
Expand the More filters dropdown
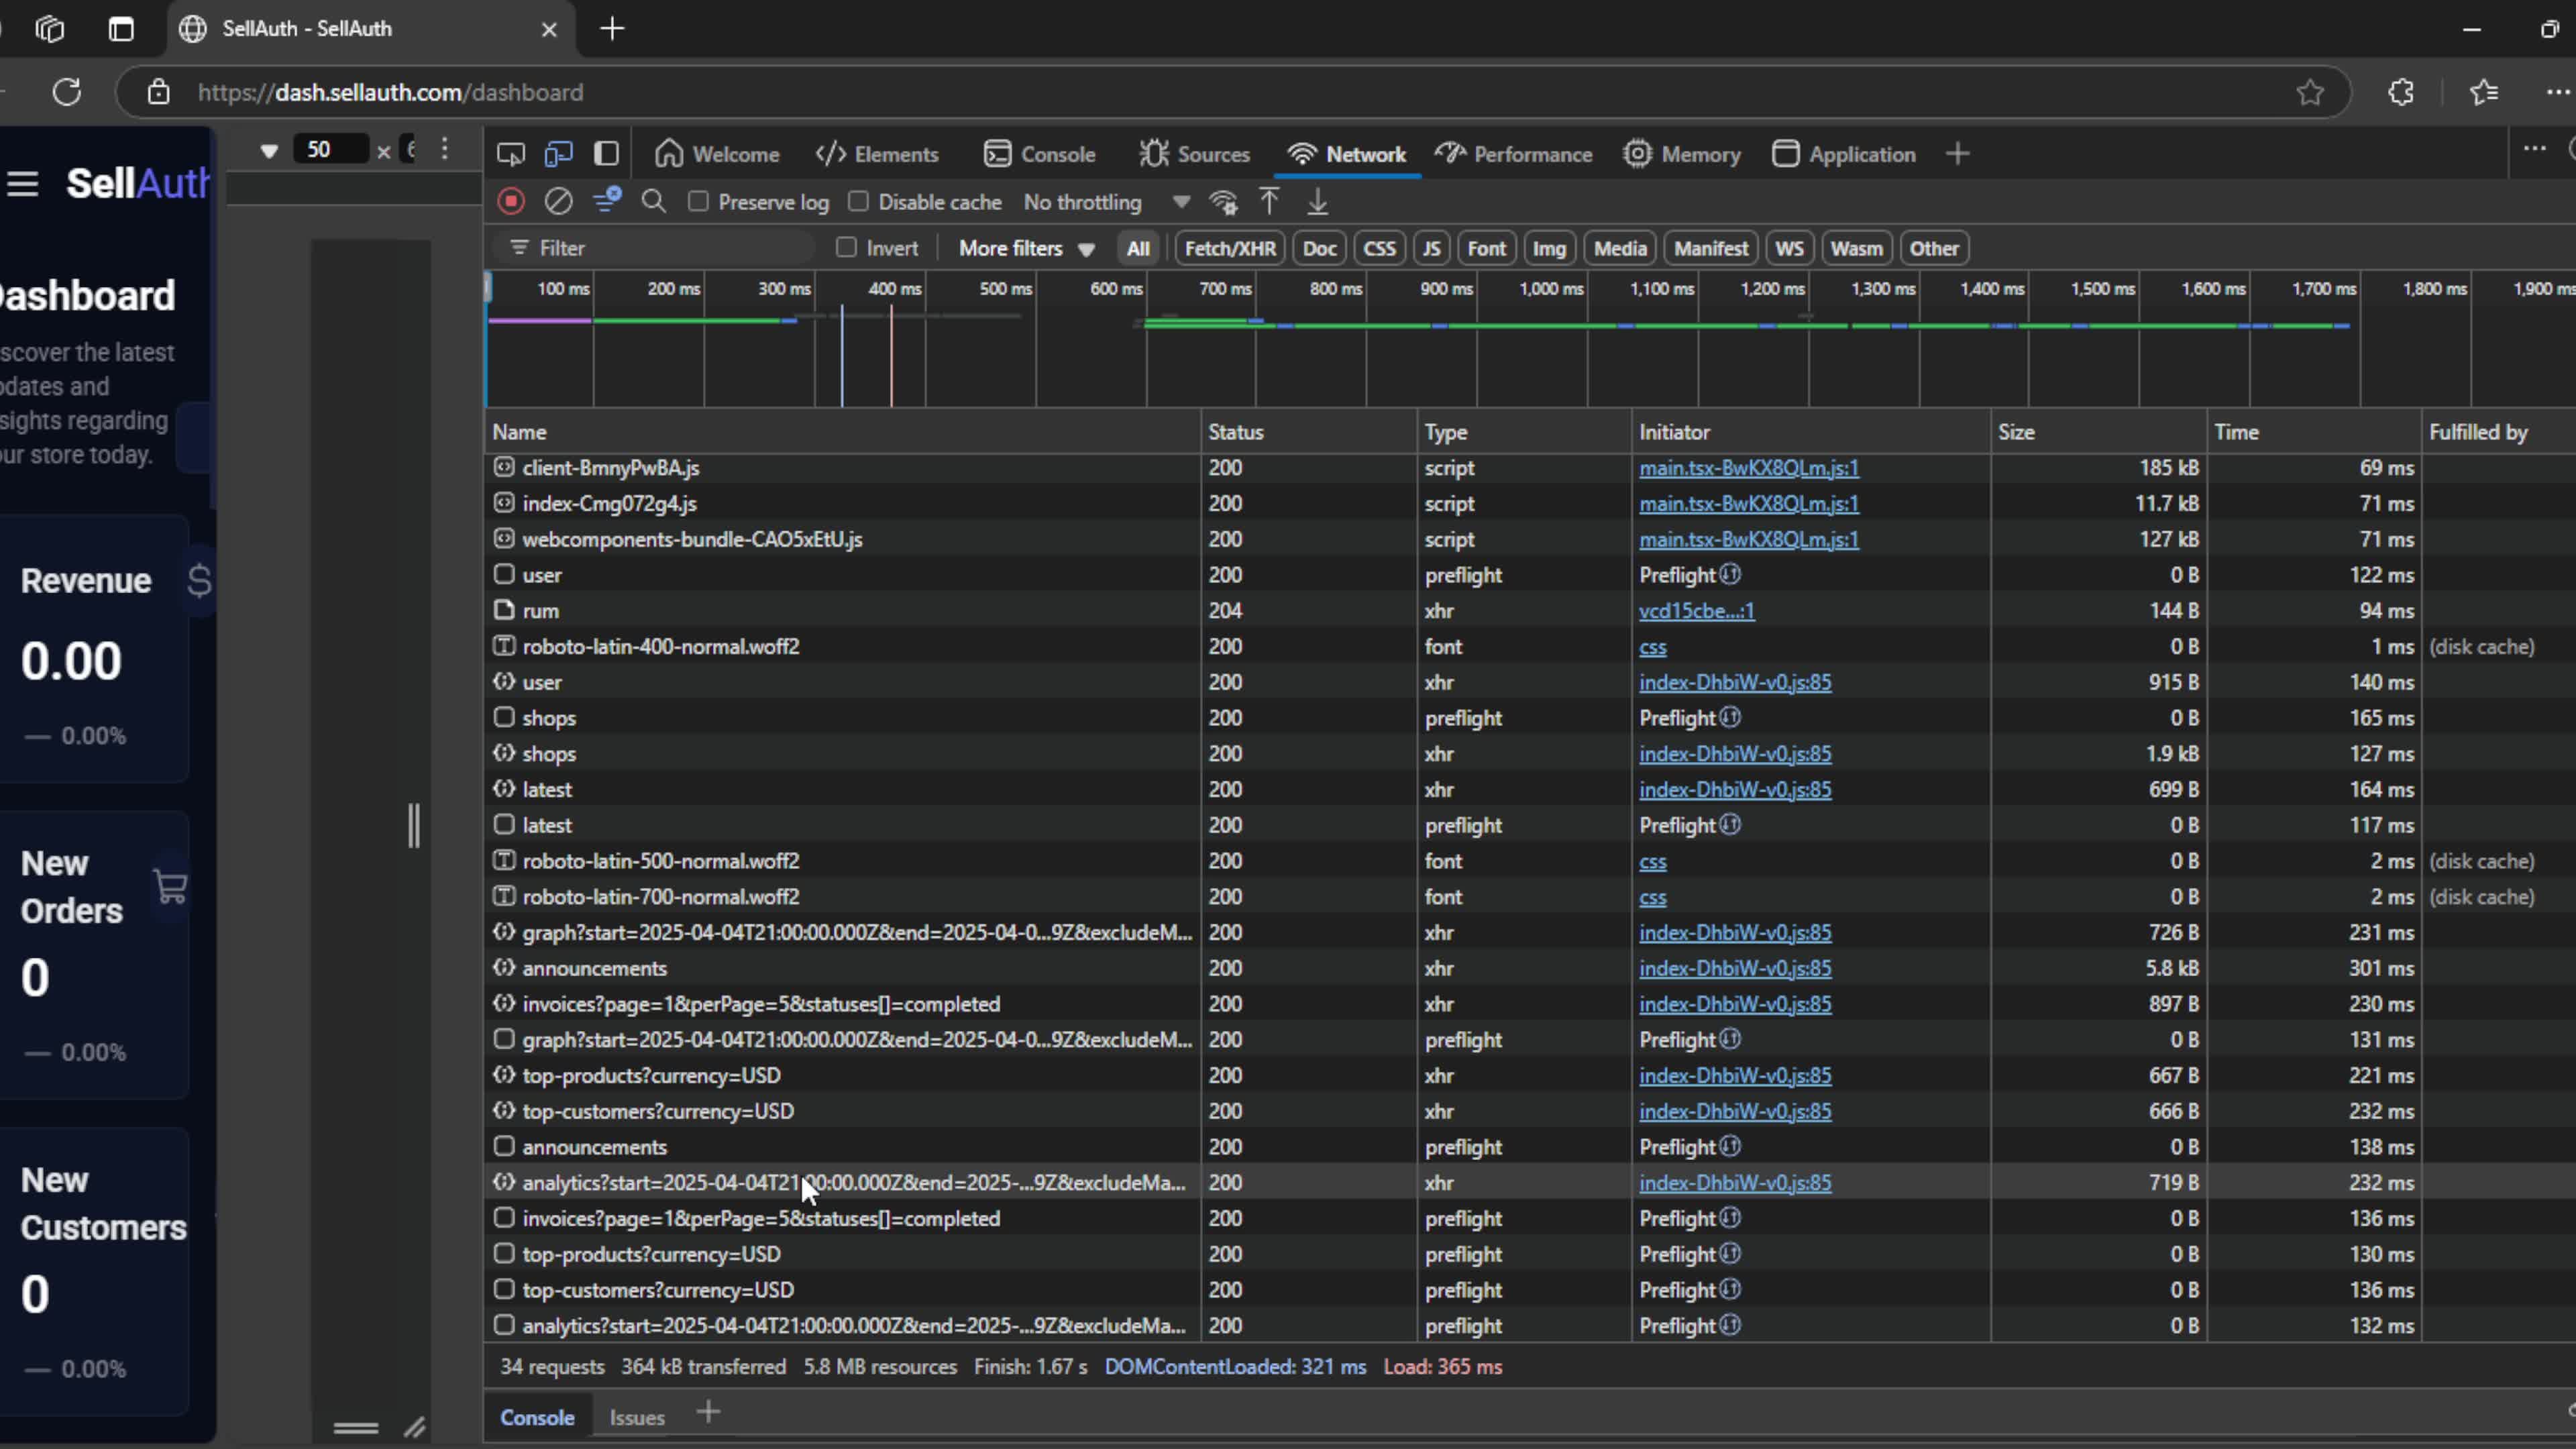coord(1026,248)
